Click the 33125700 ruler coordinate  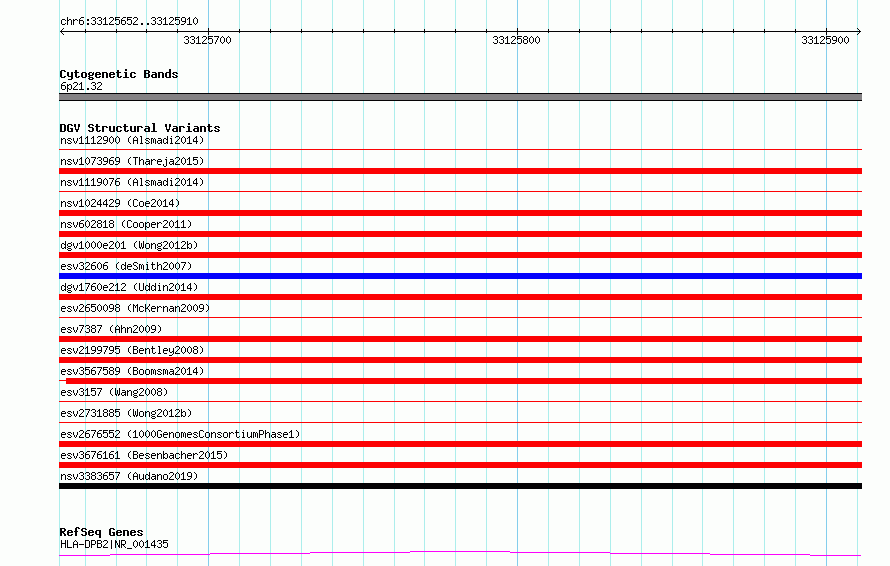pyautogui.click(x=207, y=40)
